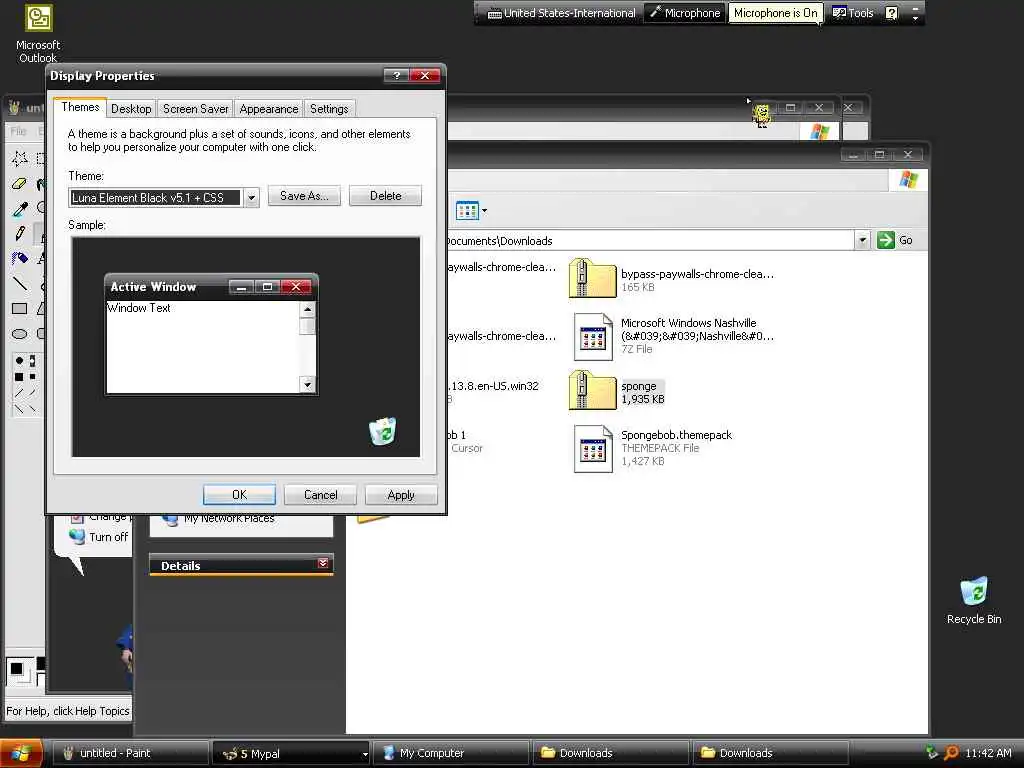The height and width of the screenshot is (768, 1024).
Task: Select the sponge zip folder icon
Action: (x=592, y=391)
